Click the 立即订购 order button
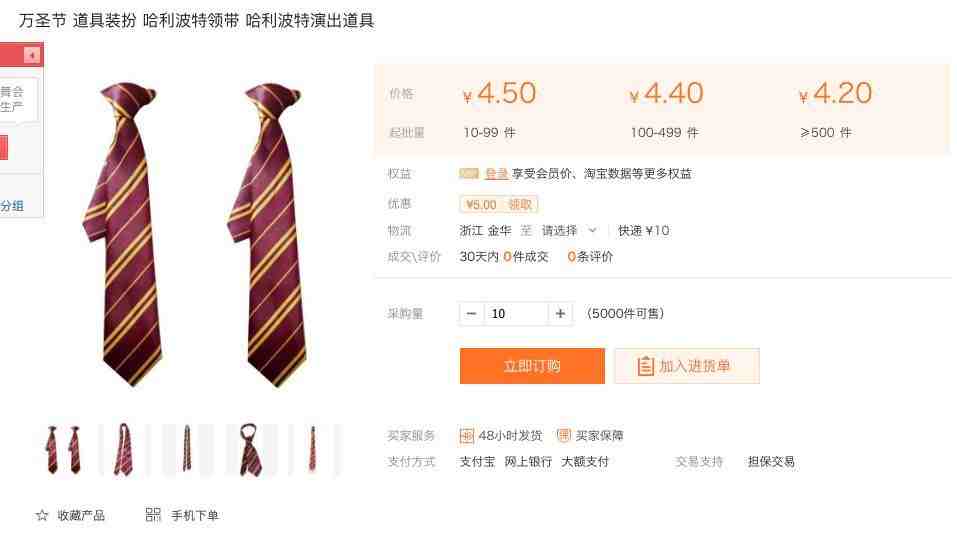Viewport: 957px width, 535px height. 532,366
